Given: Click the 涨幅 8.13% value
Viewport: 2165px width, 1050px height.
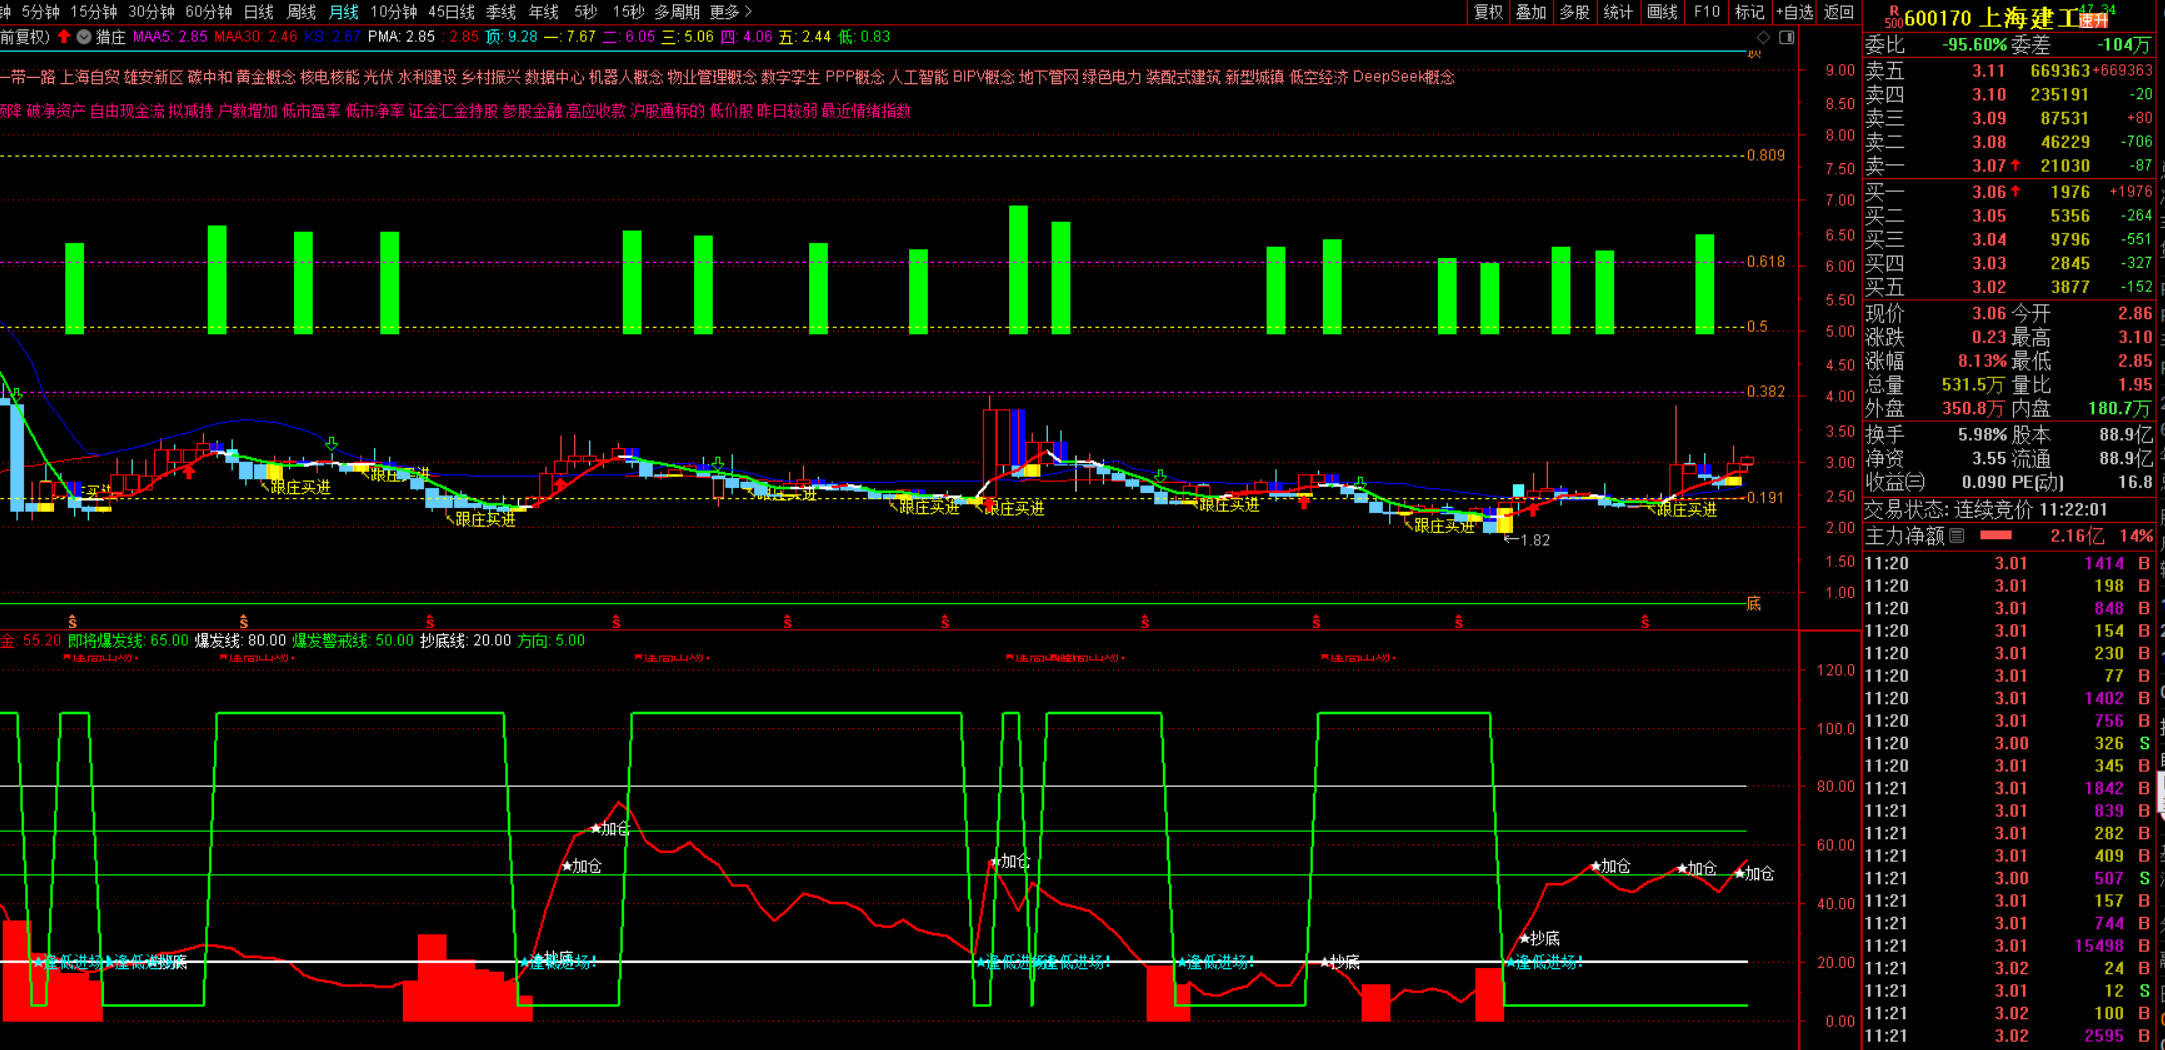Looking at the screenshot, I should (x=1982, y=361).
